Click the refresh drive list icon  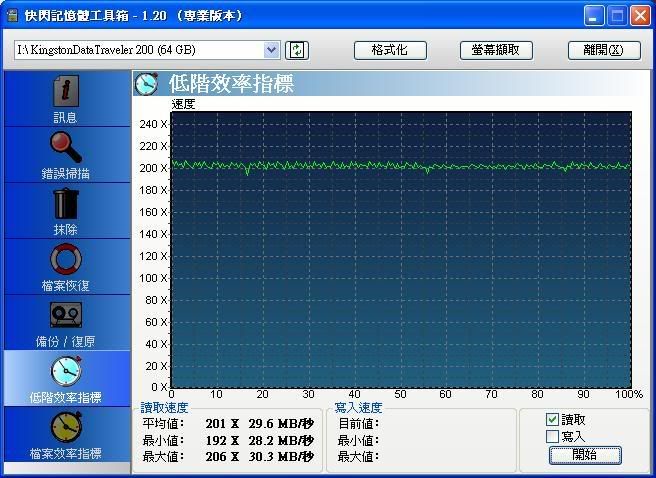tap(297, 50)
